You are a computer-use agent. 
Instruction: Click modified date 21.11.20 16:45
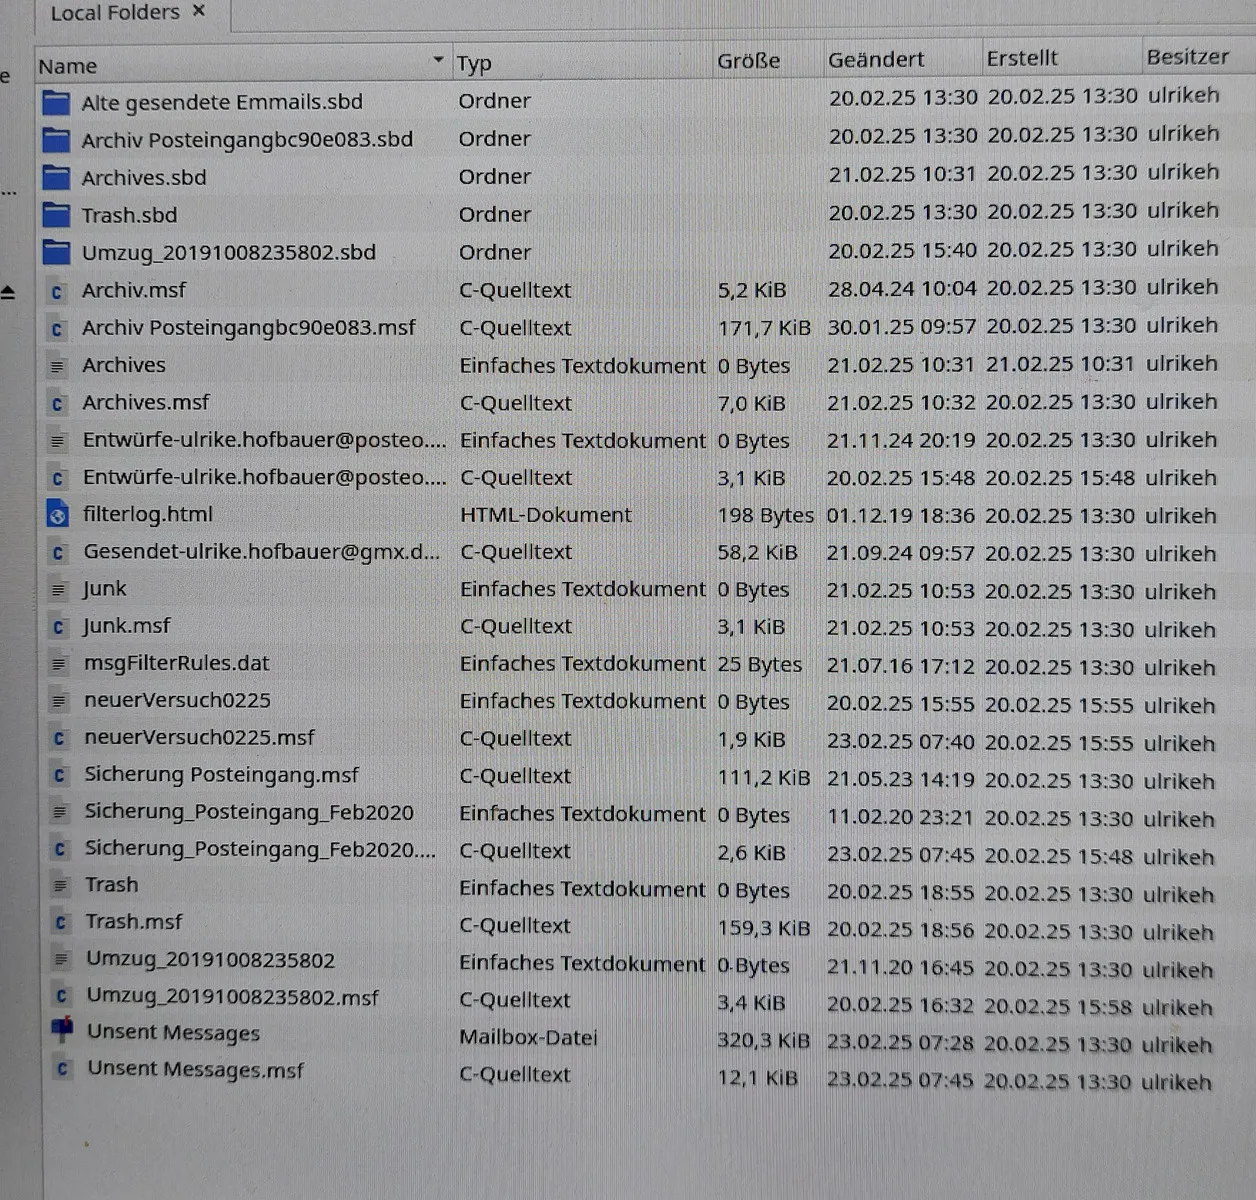click(900, 968)
